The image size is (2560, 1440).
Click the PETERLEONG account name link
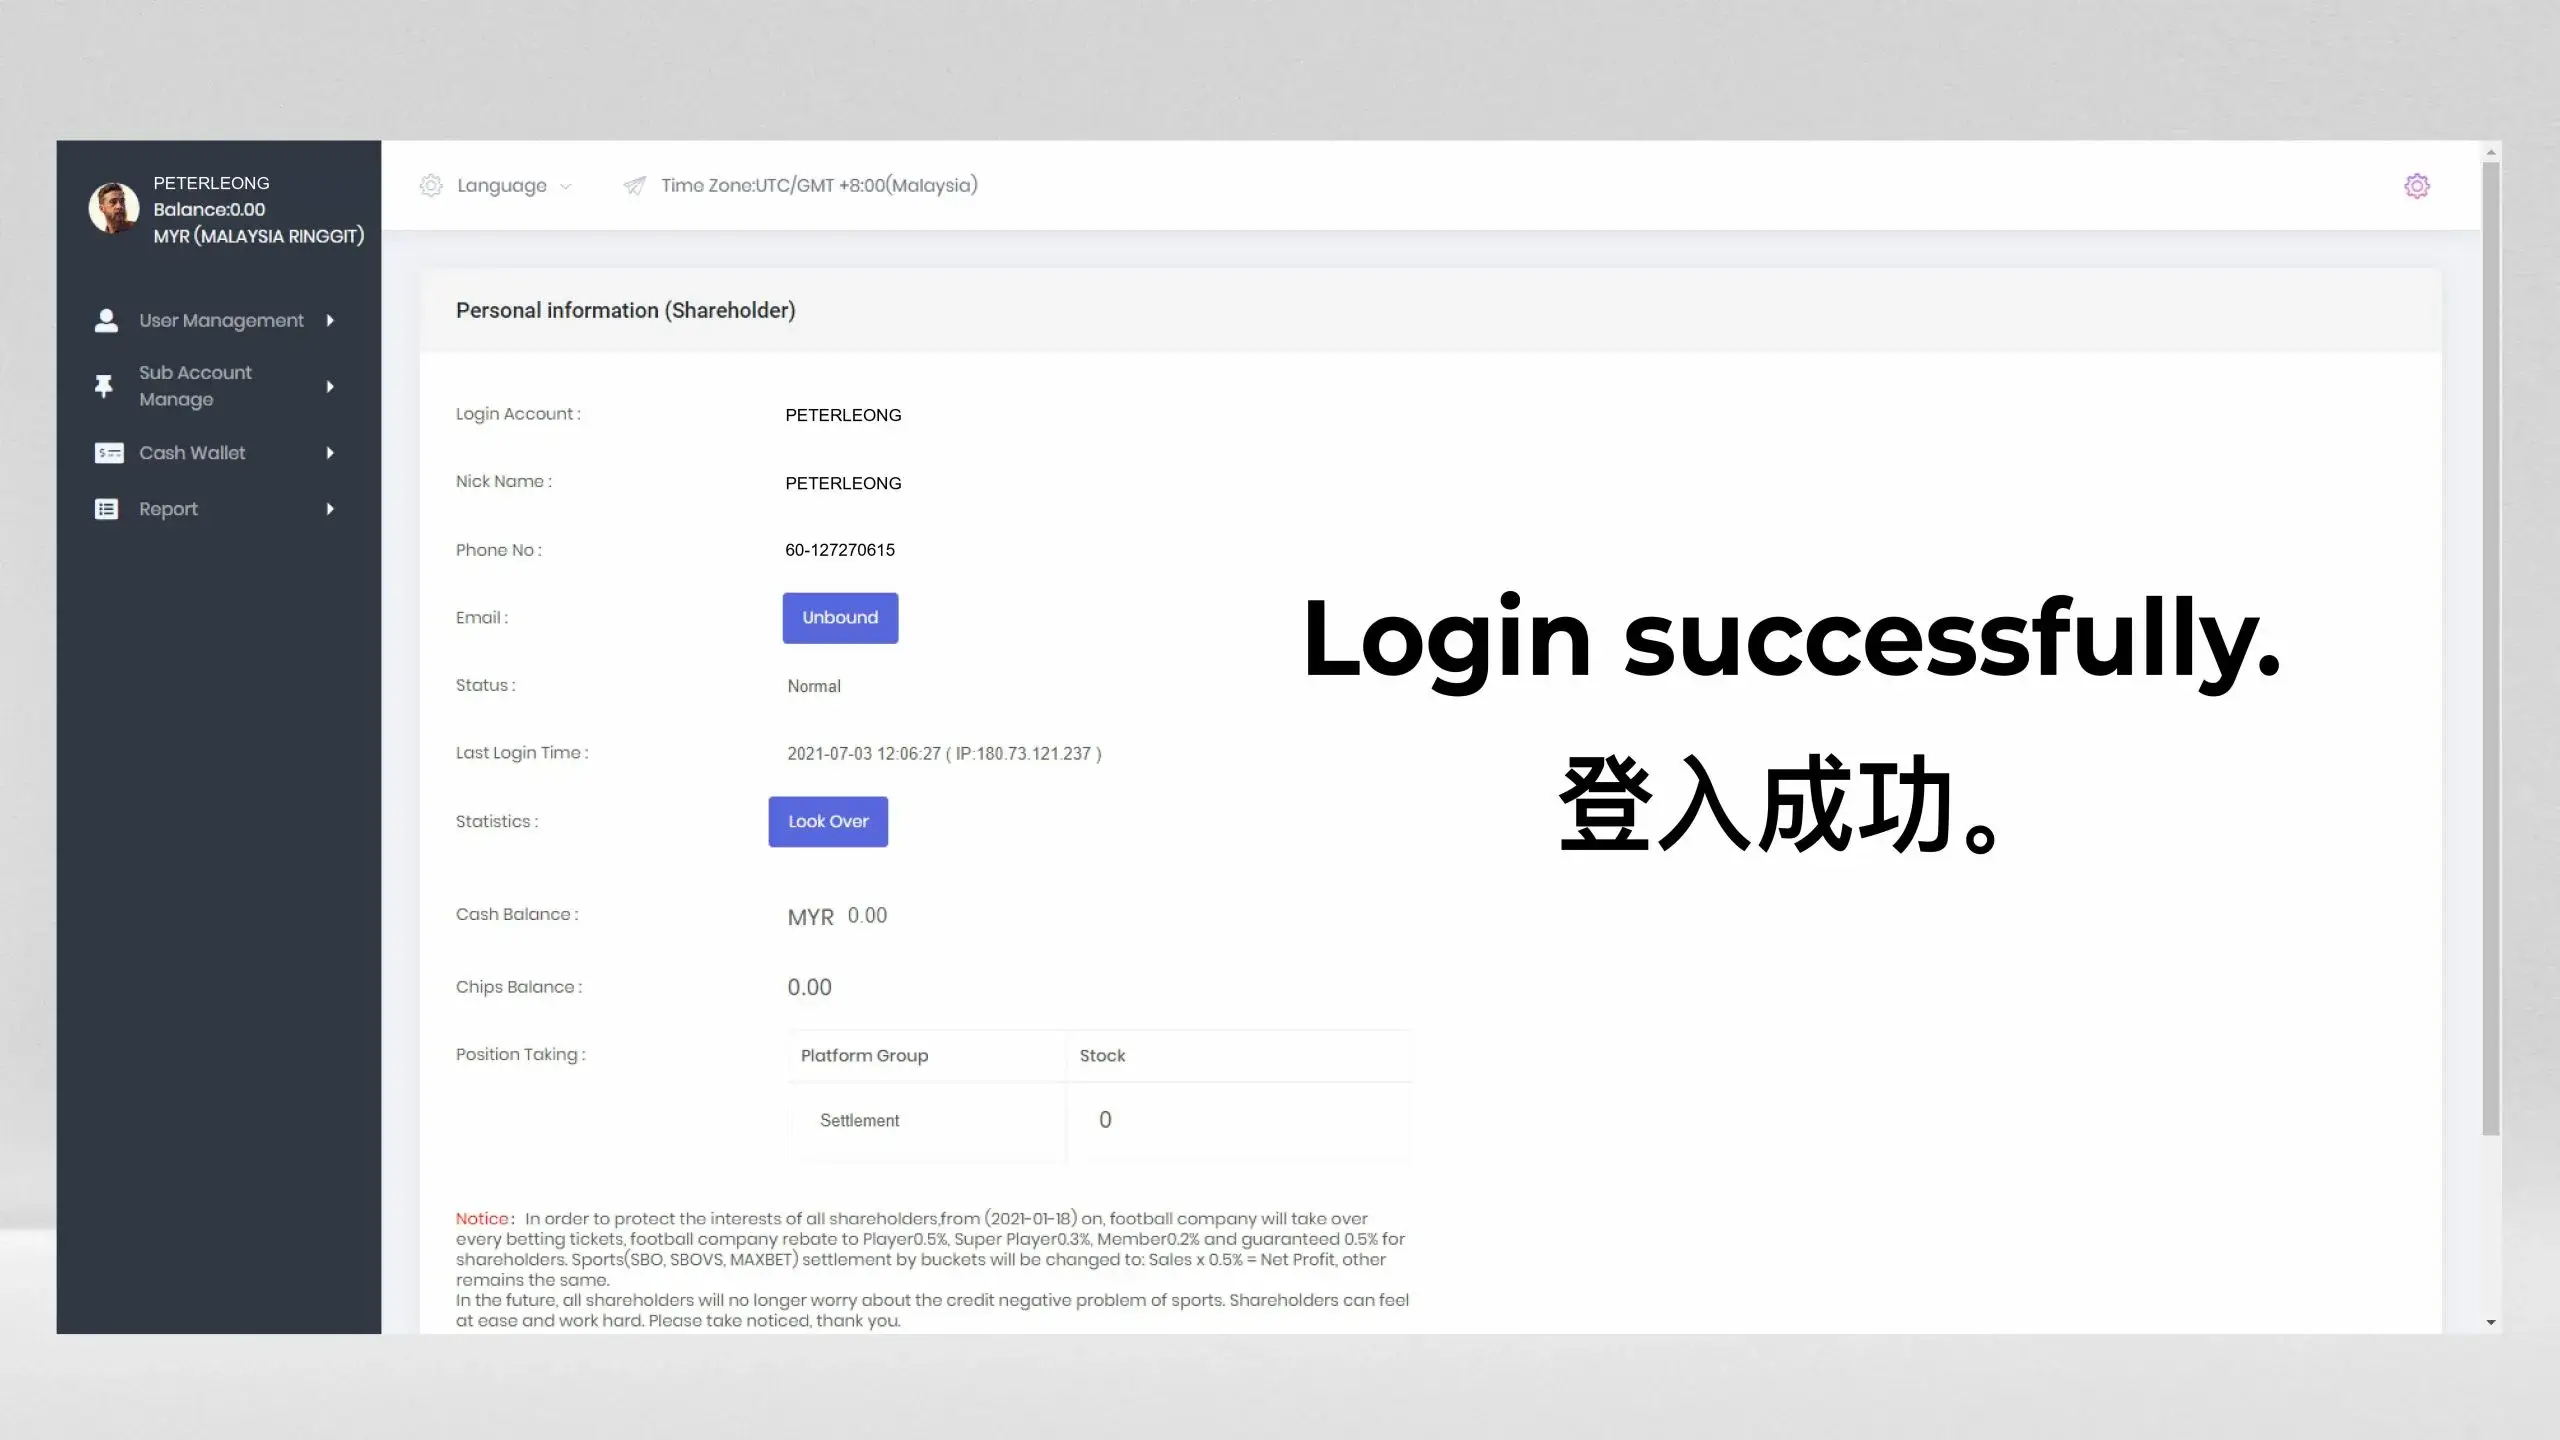pyautogui.click(x=211, y=183)
